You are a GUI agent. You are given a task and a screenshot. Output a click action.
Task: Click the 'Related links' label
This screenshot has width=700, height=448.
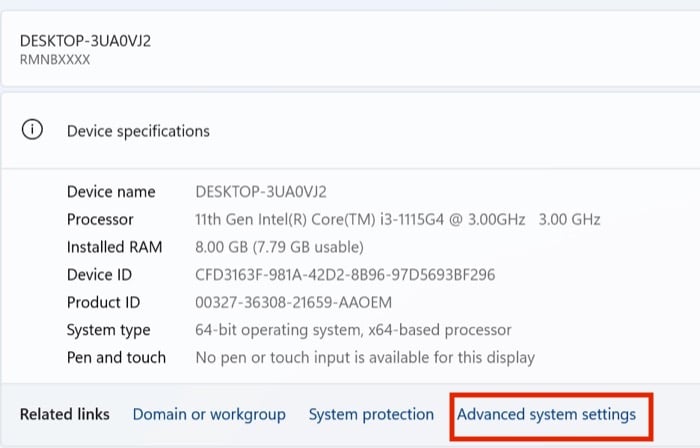coord(65,415)
